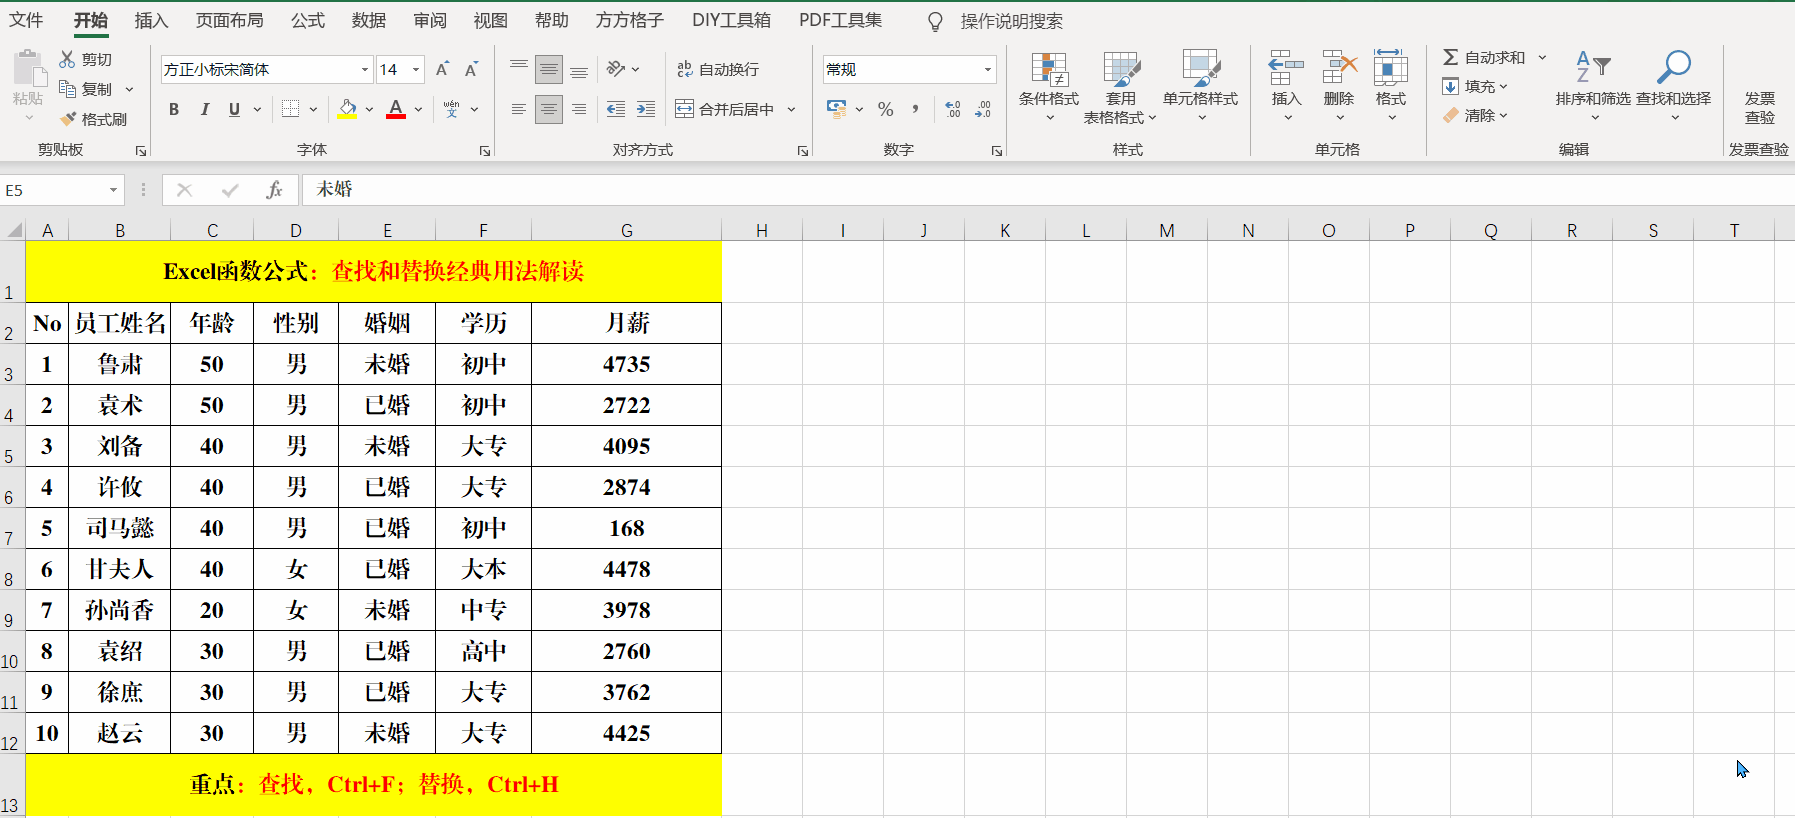The width and height of the screenshot is (1795, 818).
Task: Open the Fill (填充) dropdown
Action: 1475,86
